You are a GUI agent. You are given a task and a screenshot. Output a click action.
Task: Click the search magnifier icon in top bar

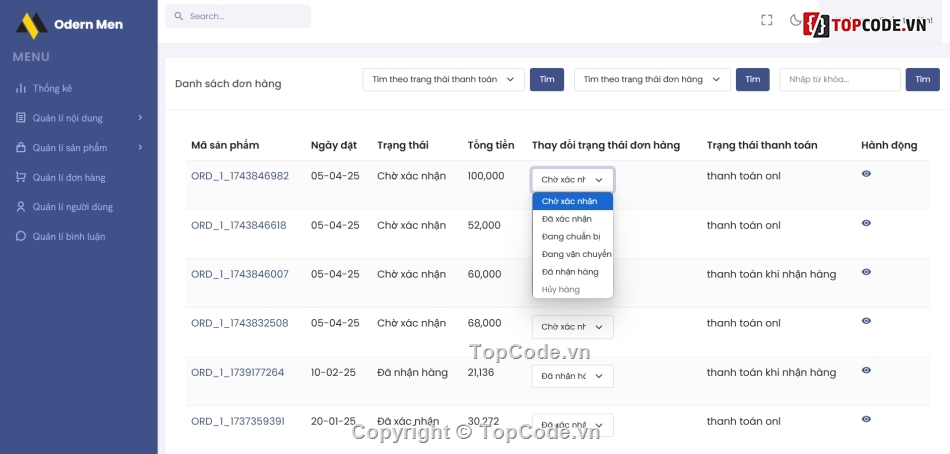pyautogui.click(x=179, y=17)
